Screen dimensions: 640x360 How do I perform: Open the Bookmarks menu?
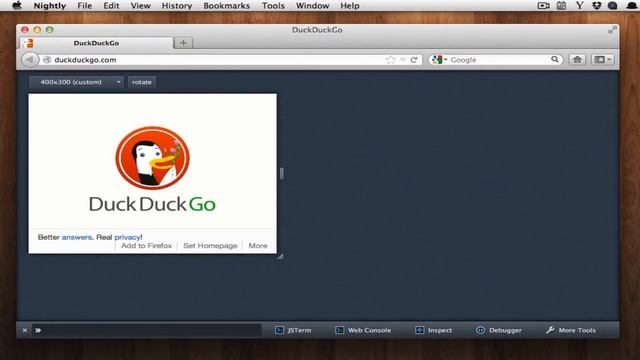[x=227, y=6]
